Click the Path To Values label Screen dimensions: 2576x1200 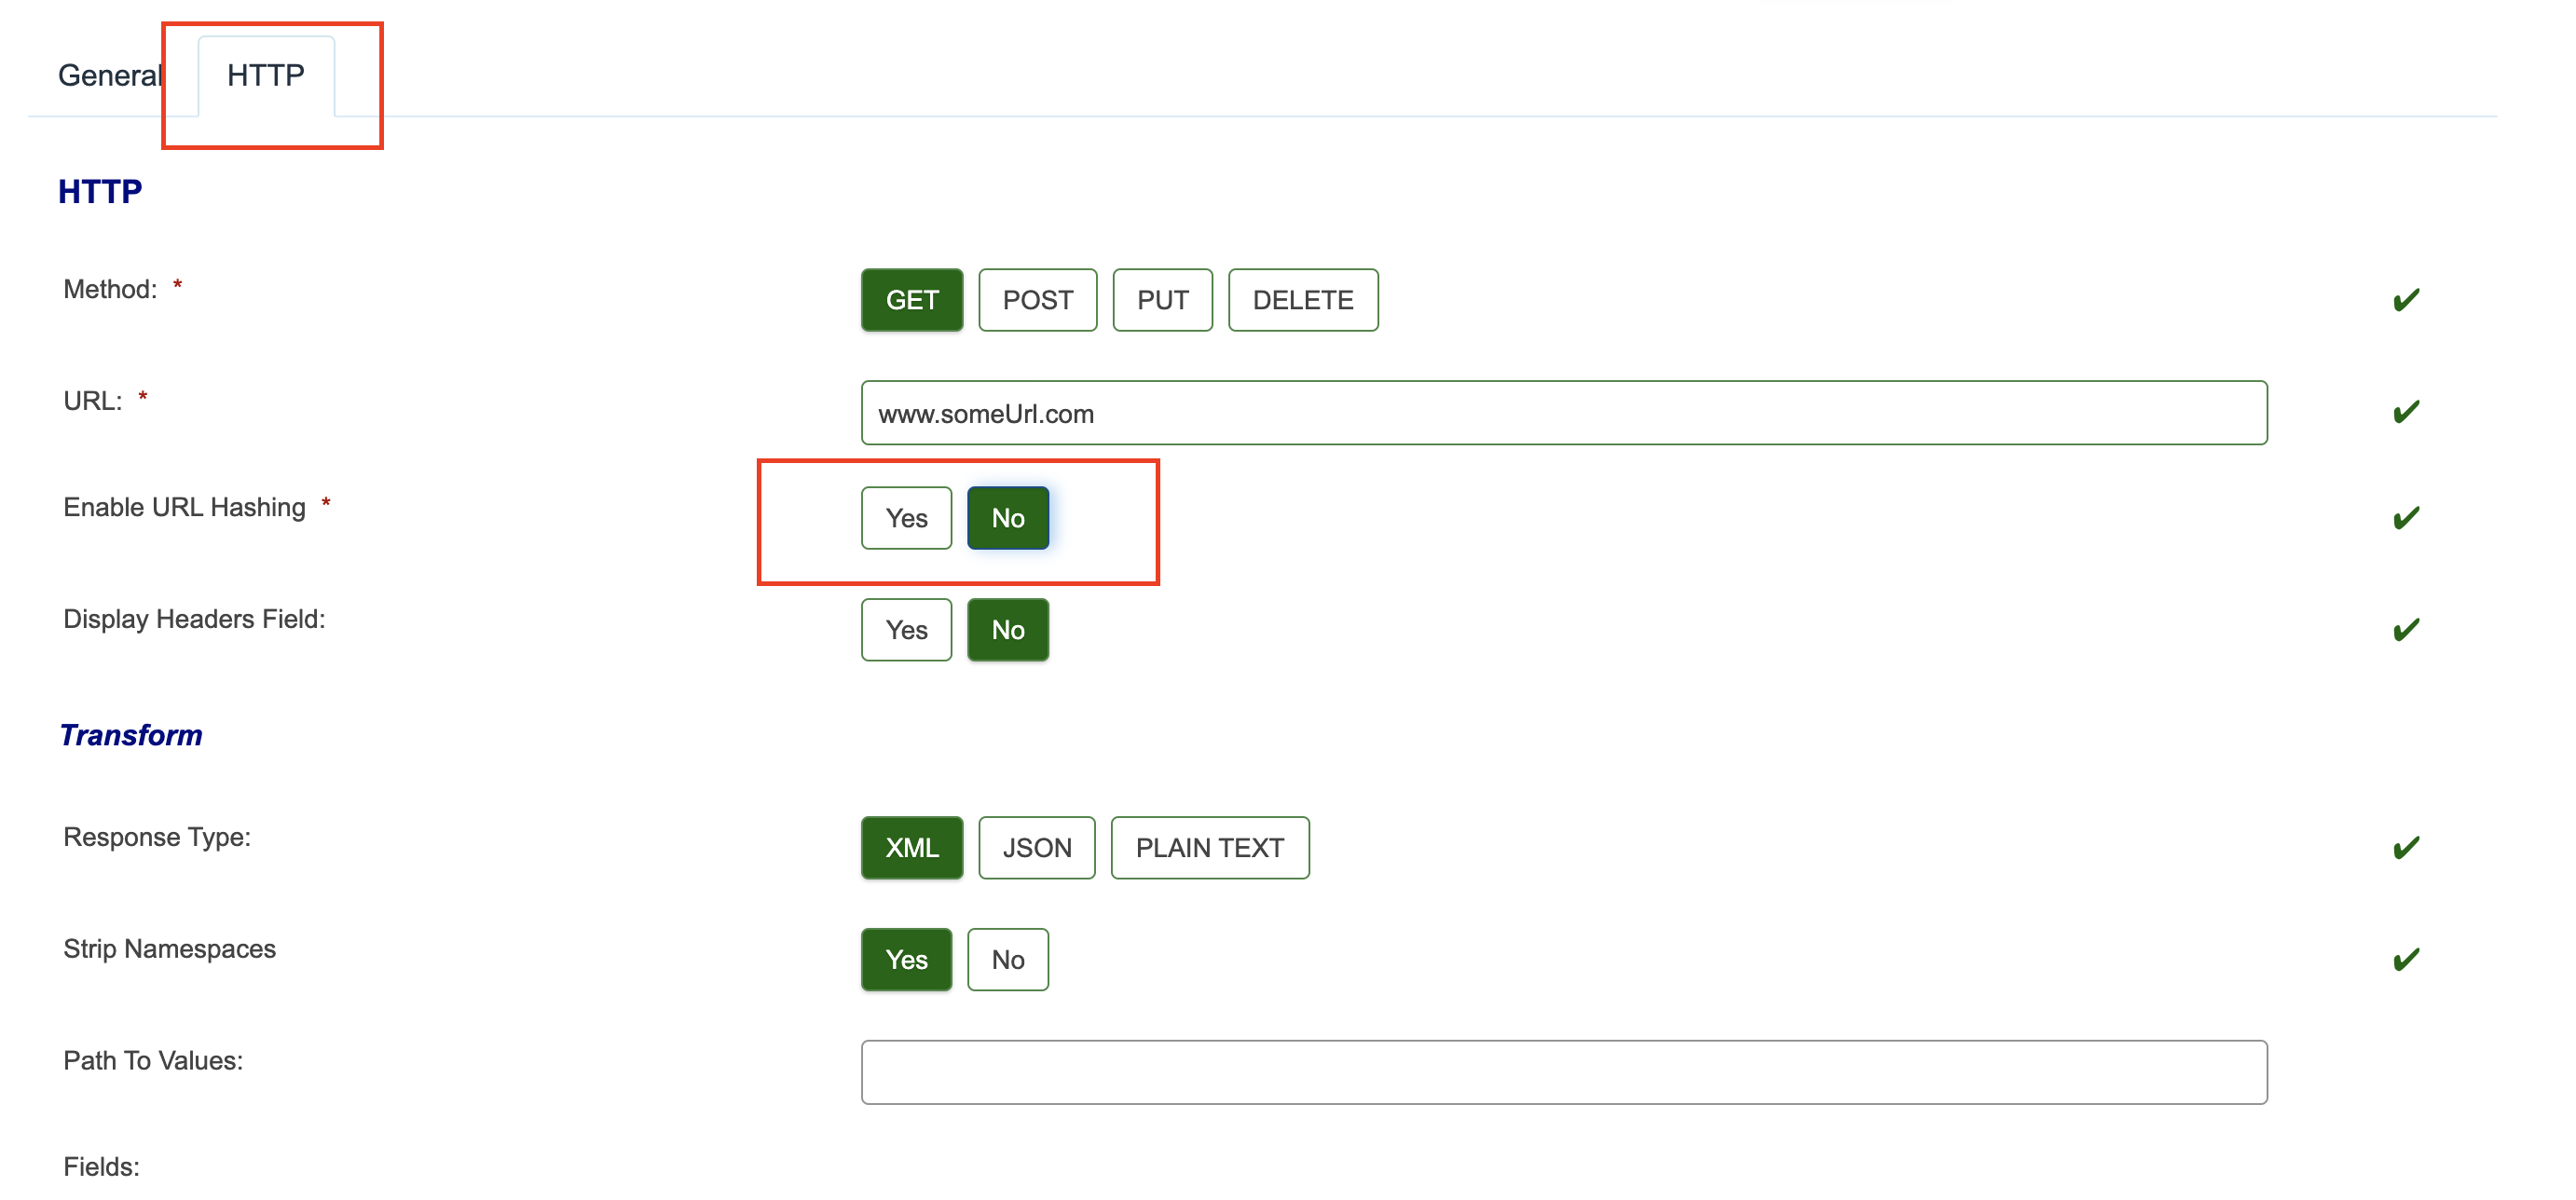(x=153, y=1061)
